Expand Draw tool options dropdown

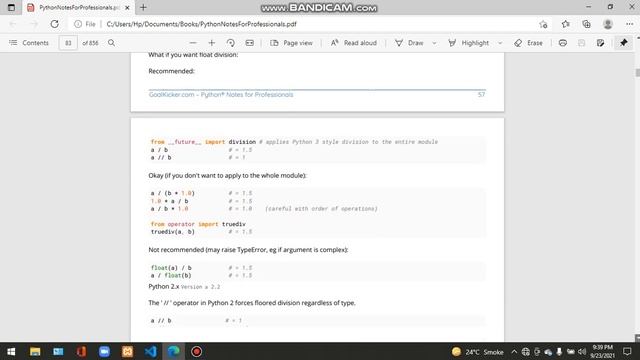[x=434, y=43]
